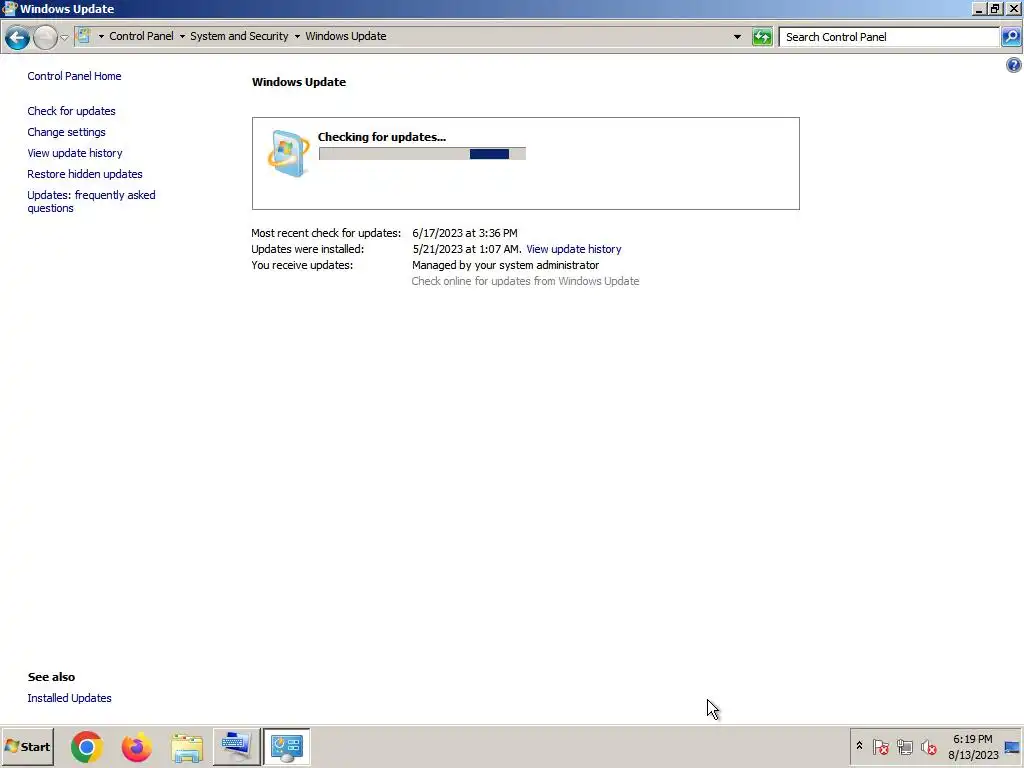Launch Google Chrome from the taskbar
This screenshot has width=1024, height=768.
tap(87, 746)
